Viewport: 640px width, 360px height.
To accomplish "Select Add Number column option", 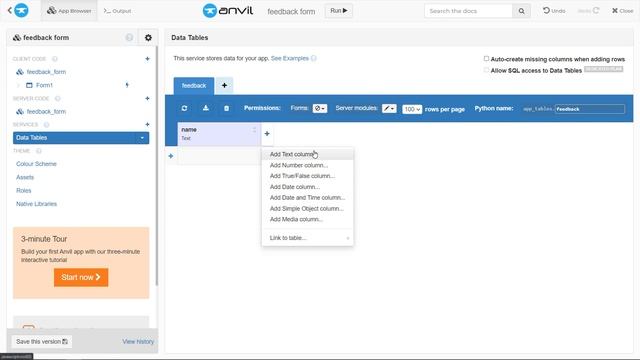I will click(x=307, y=165).
